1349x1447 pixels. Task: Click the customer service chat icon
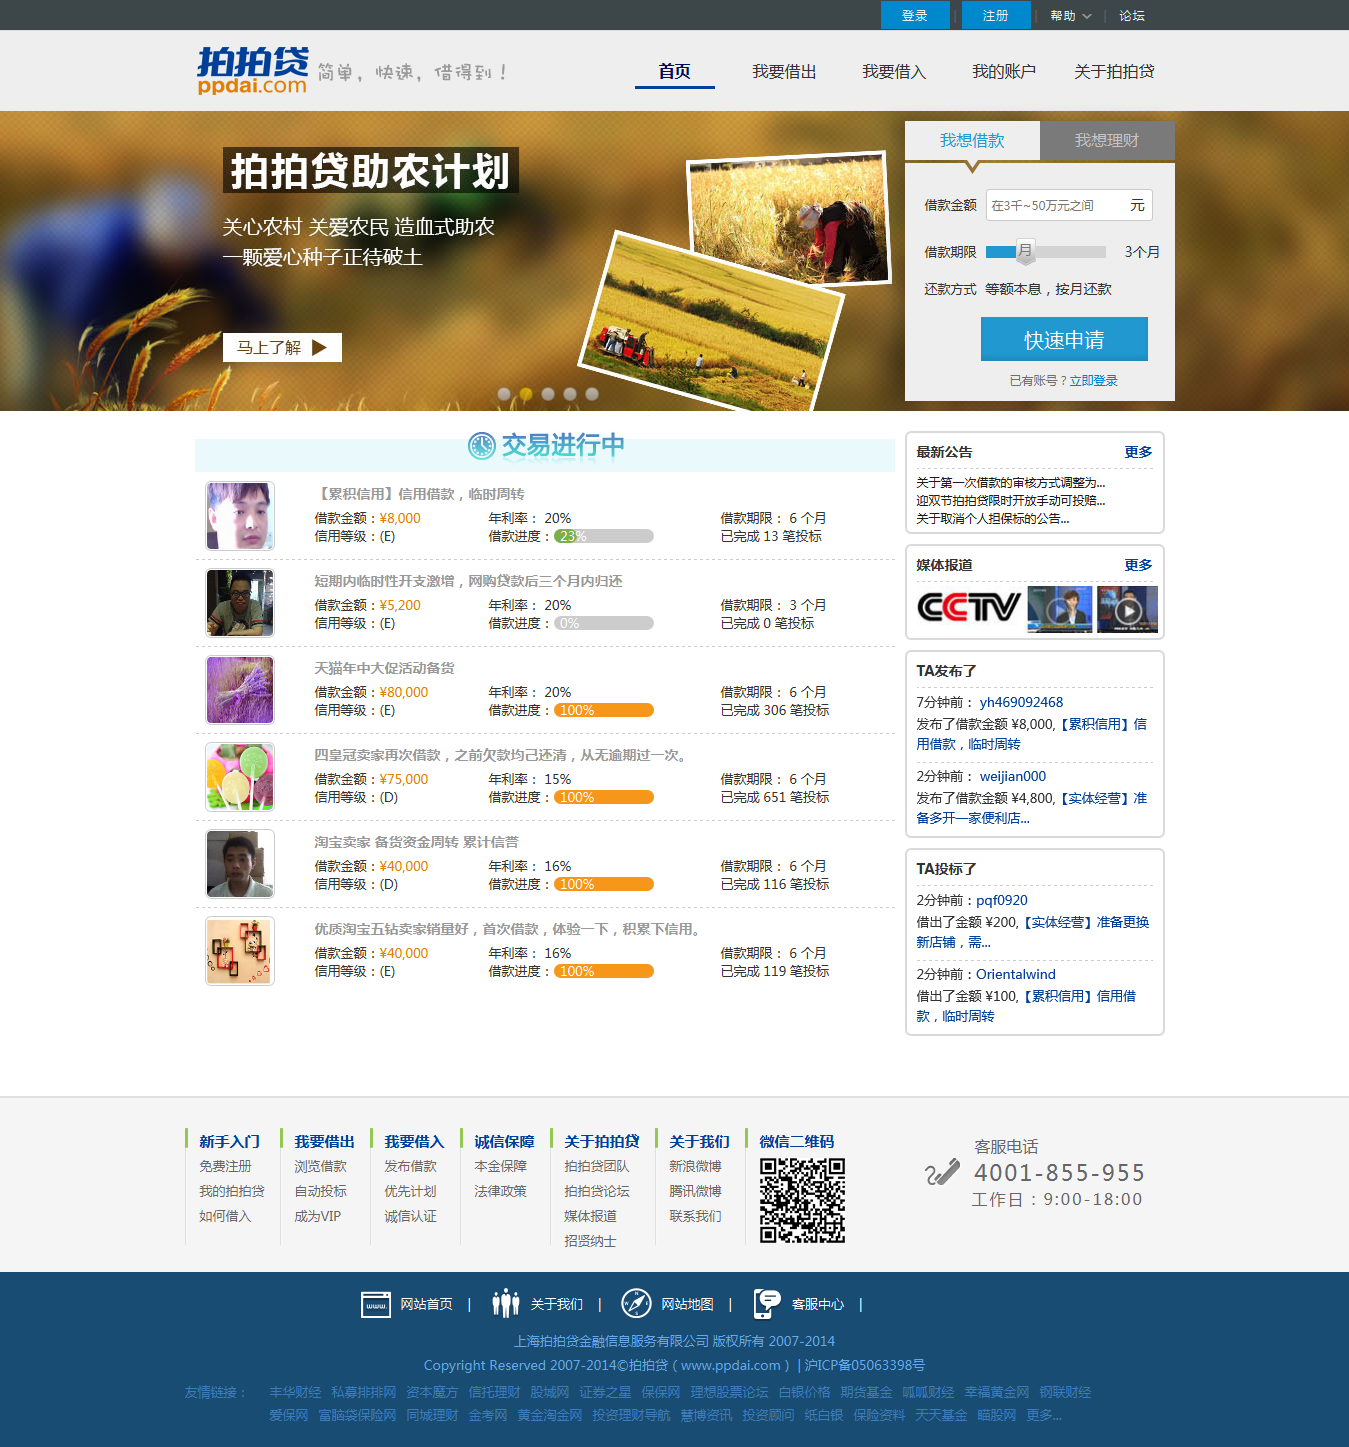point(767,1303)
